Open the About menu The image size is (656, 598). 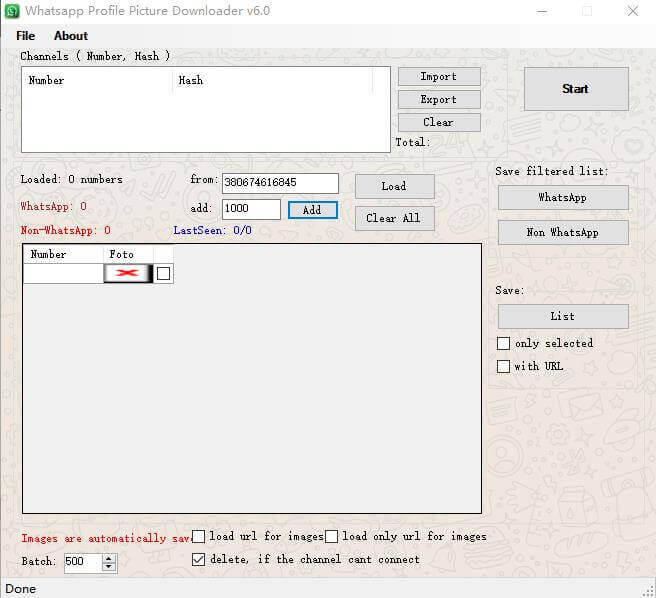pyautogui.click(x=71, y=36)
